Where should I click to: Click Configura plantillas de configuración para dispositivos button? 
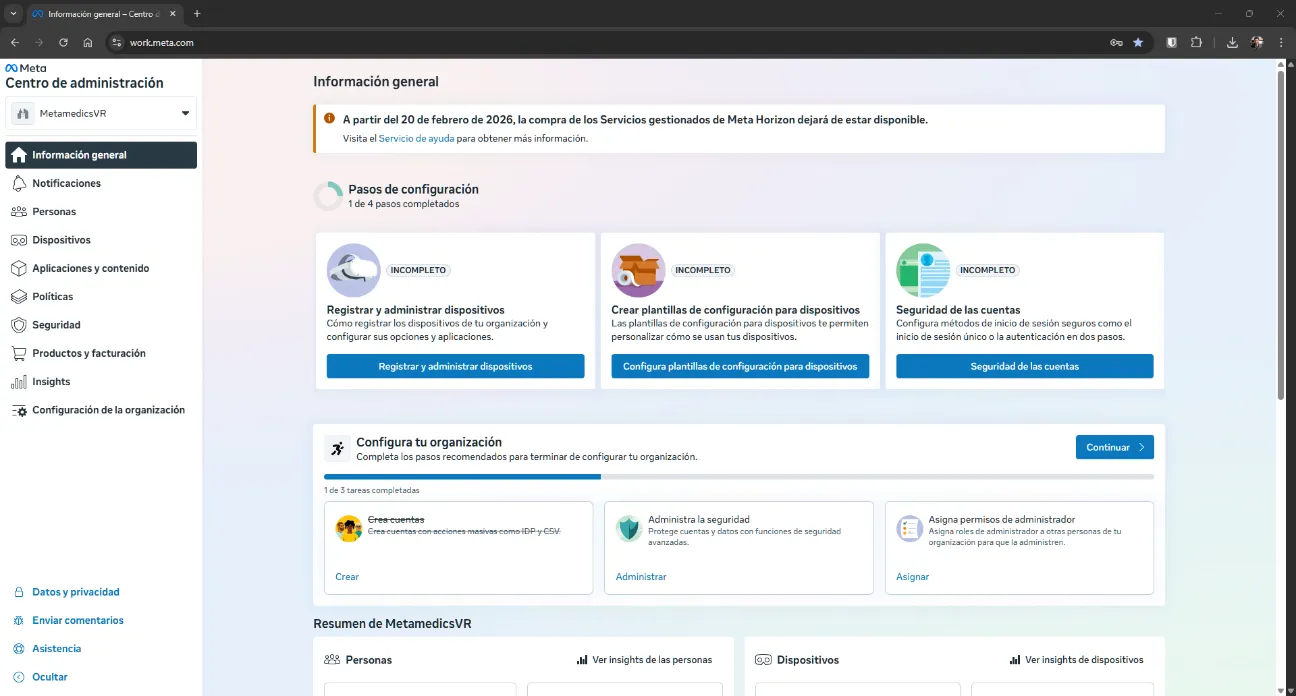[740, 366]
